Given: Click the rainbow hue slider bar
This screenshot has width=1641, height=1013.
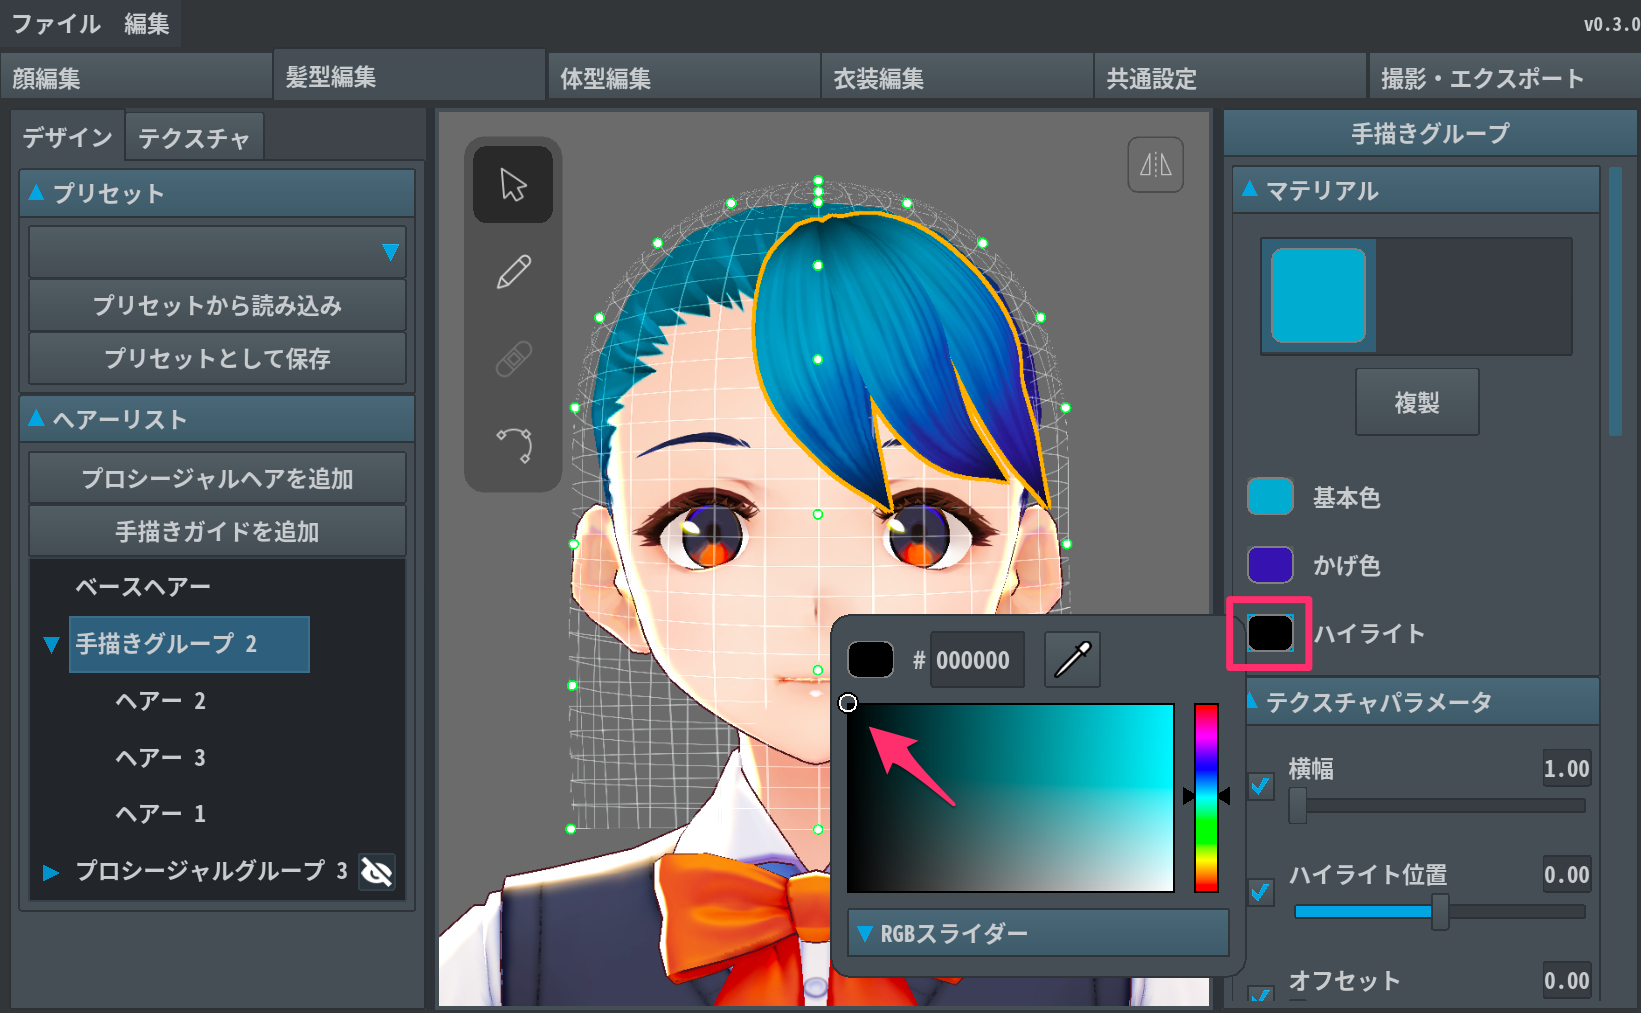Looking at the screenshot, I should (x=1206, y=797).
